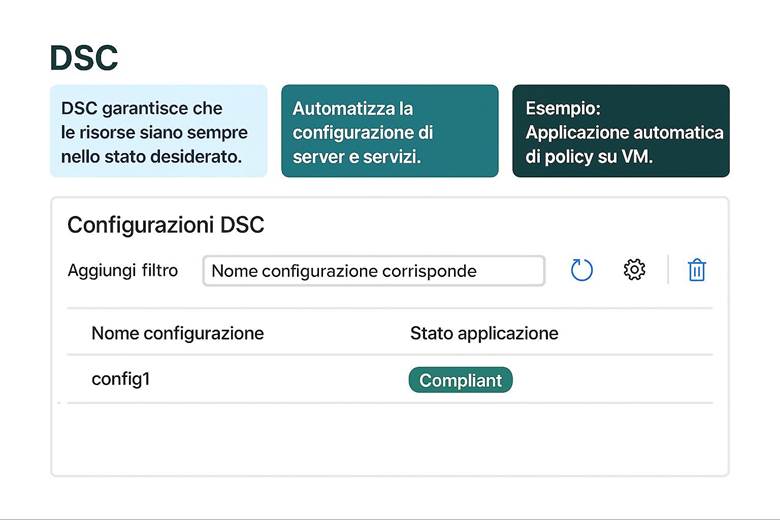780x520 pixels.
Task: Sort by Stato applicazione column header
Action: coord(484,333)
